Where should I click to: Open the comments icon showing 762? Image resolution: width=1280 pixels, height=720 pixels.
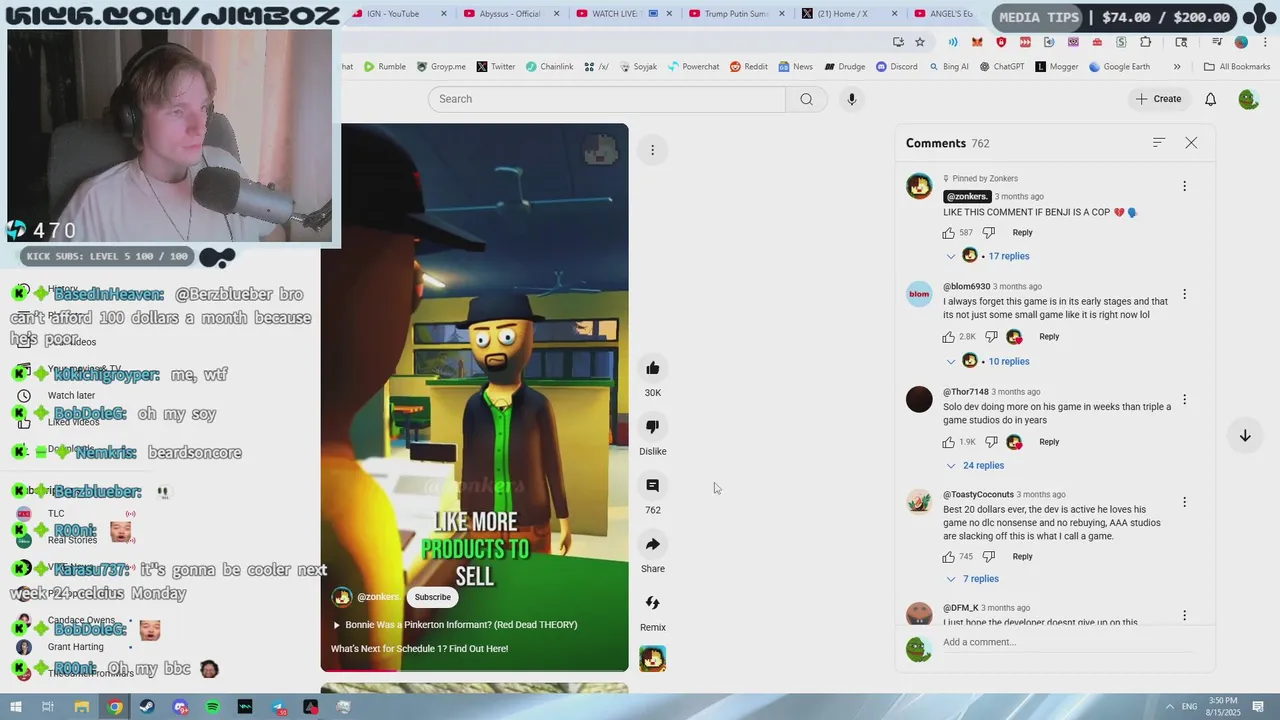click(x=652, y=486)
